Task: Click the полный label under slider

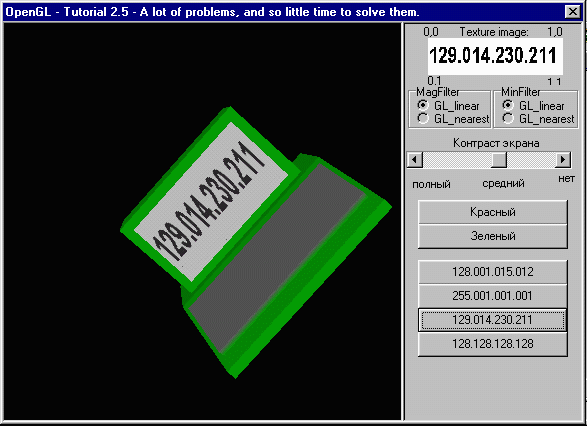Action: point(431,185)
